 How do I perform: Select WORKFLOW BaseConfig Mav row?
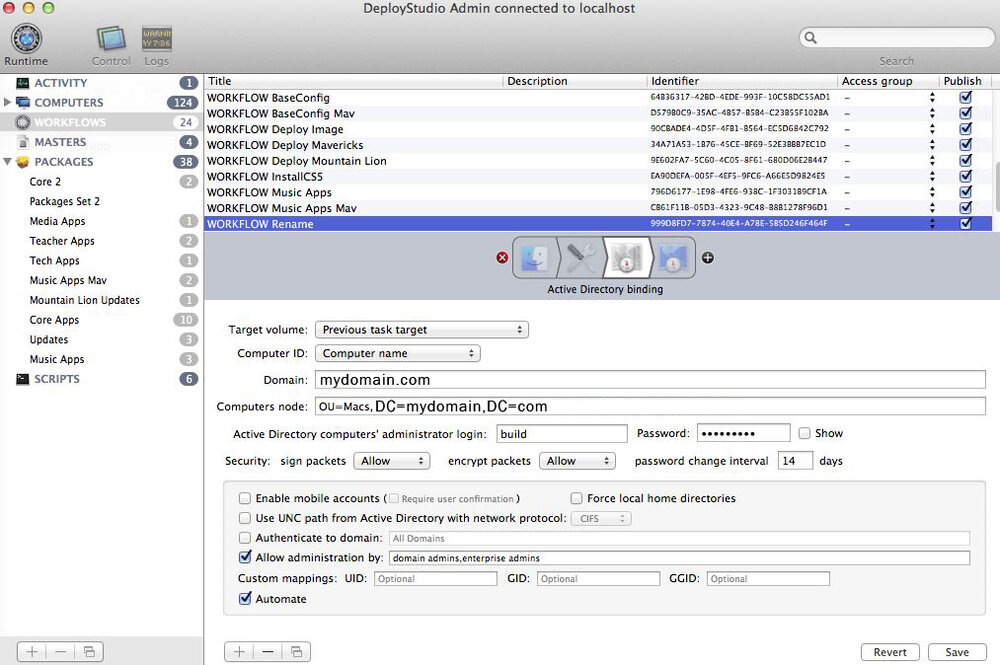598,113
